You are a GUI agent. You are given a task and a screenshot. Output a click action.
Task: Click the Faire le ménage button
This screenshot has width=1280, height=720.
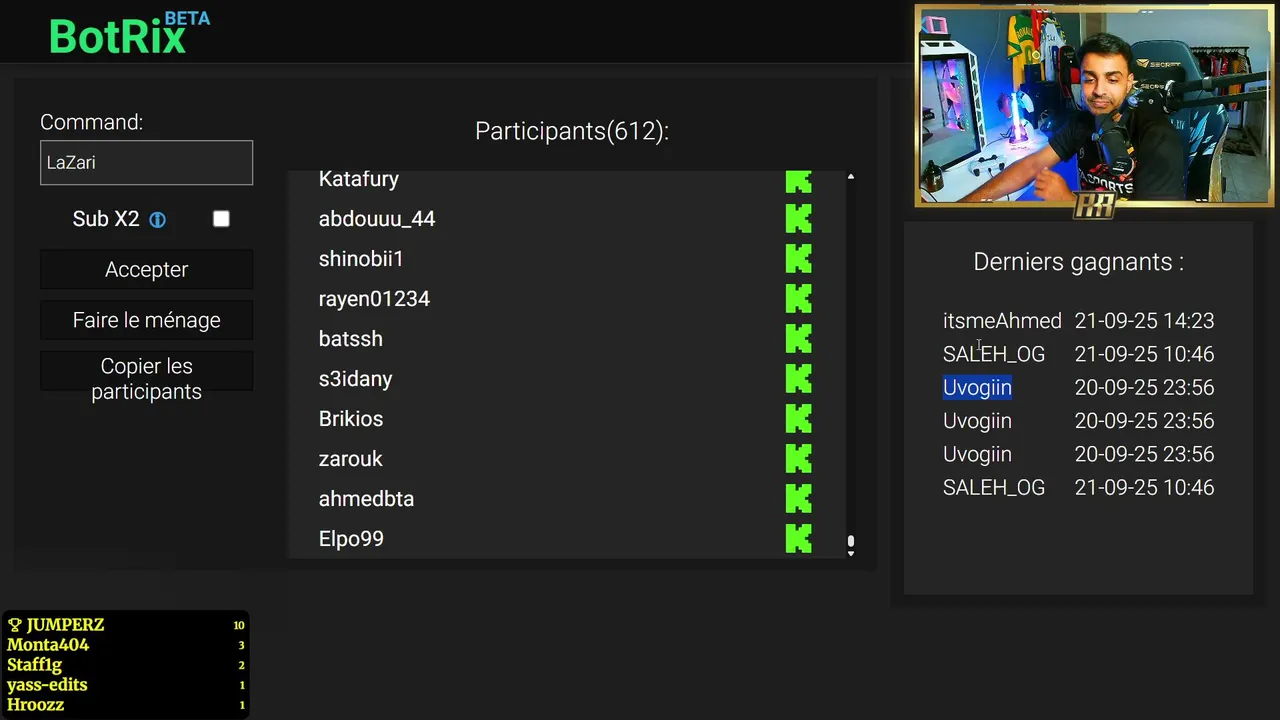pyautogui.click(x=146, y=320)
